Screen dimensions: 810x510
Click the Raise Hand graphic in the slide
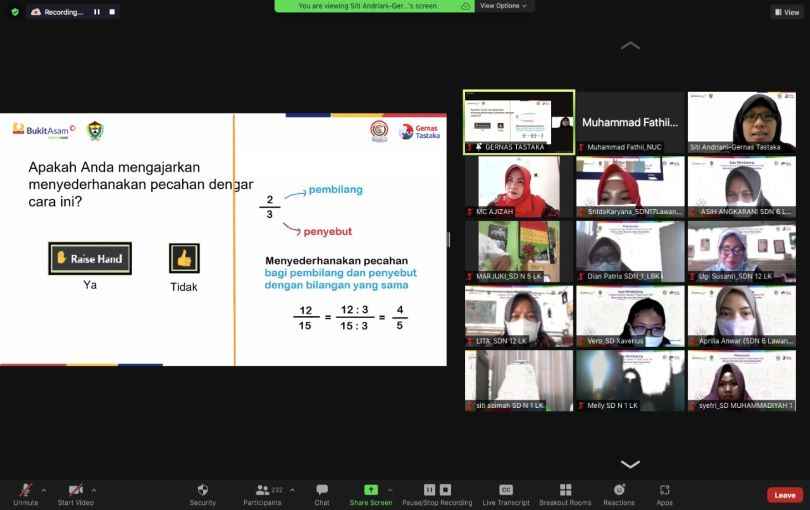(x=90, y=258)
